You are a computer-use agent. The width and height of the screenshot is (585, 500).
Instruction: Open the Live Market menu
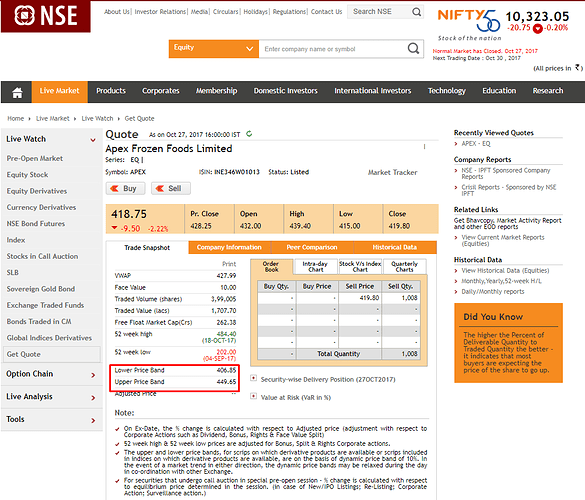point(60,91)
